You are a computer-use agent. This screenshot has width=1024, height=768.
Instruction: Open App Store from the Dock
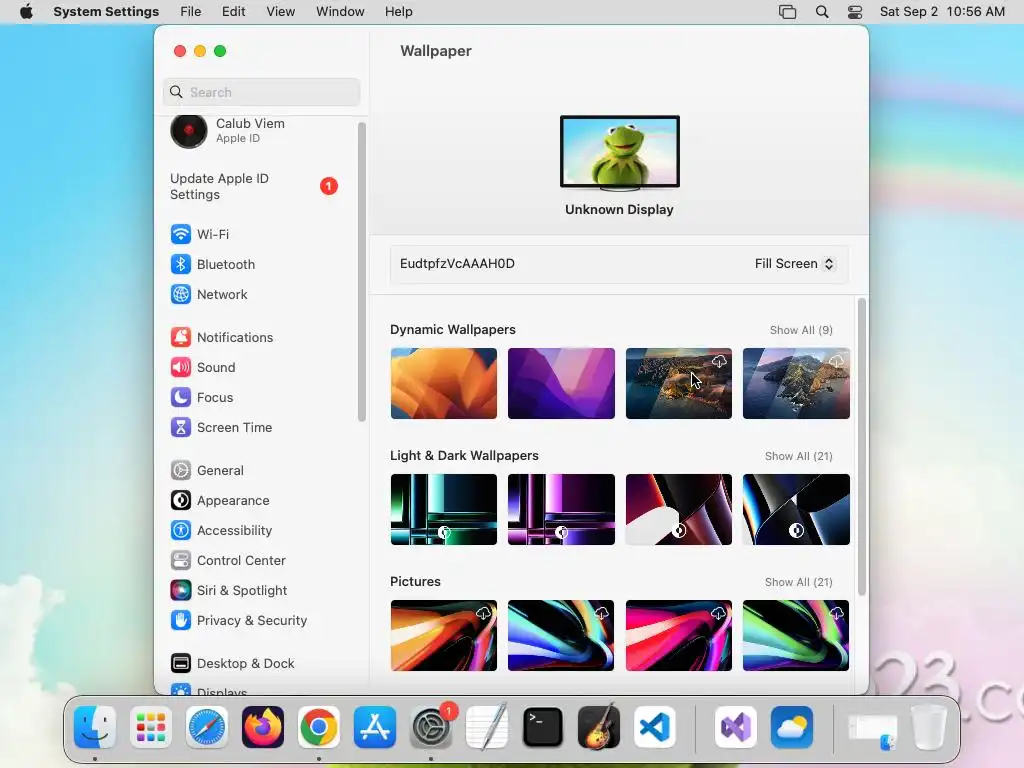tap(375, 726)
